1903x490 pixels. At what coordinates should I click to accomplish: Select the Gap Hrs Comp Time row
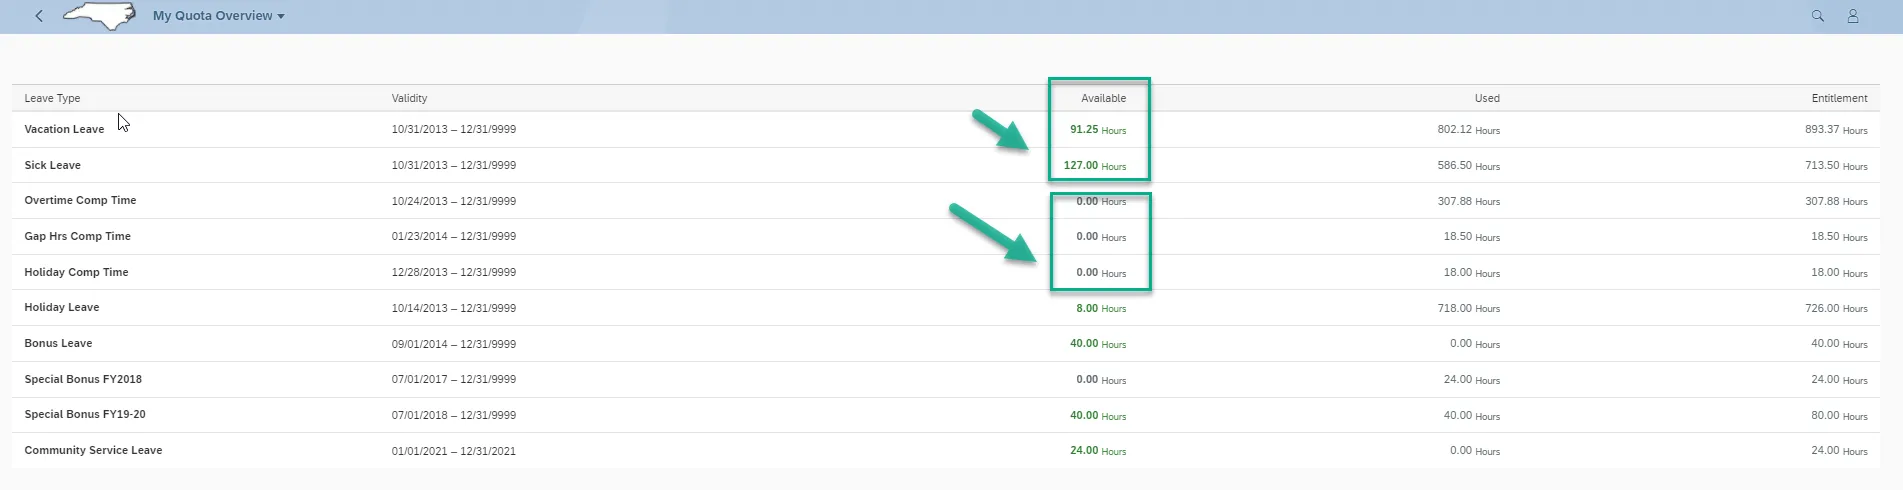[78, 236]
